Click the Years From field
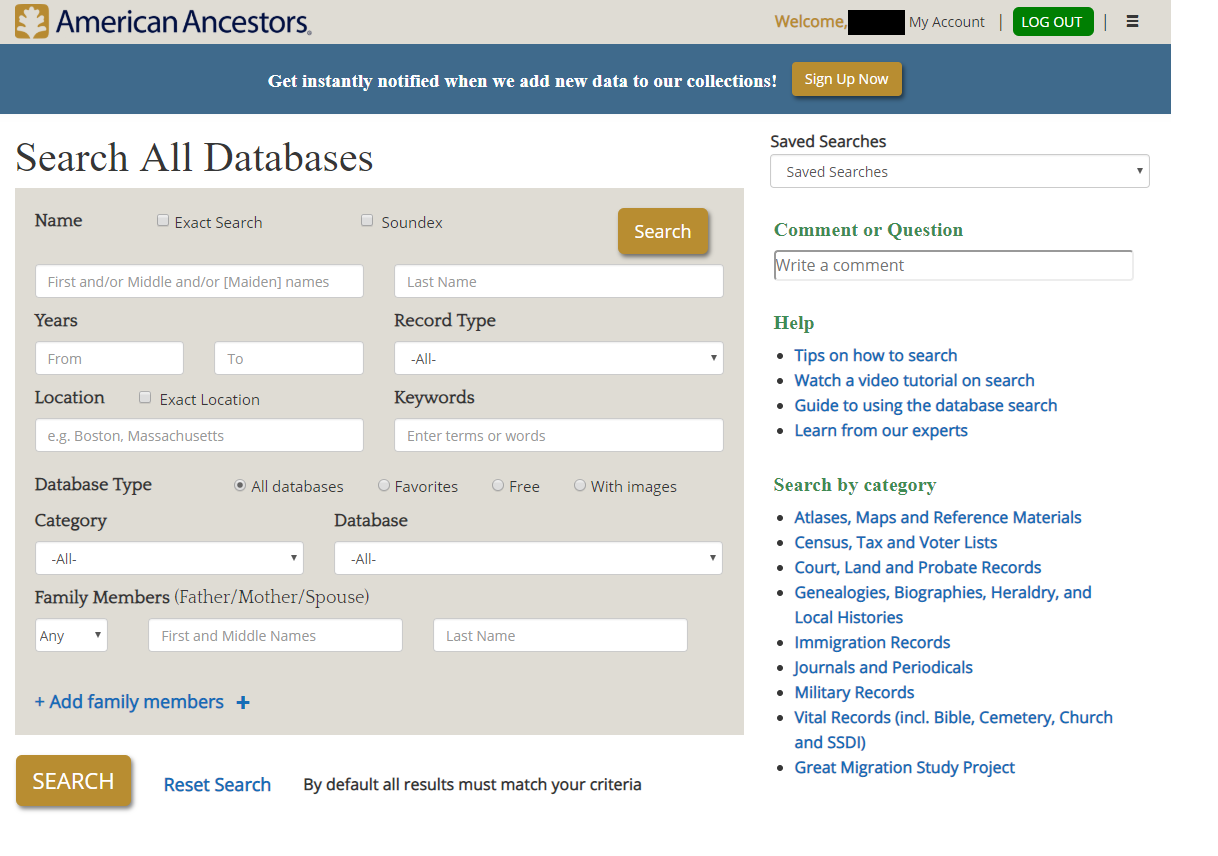The image size is (1218, 856). pos(109,358)
